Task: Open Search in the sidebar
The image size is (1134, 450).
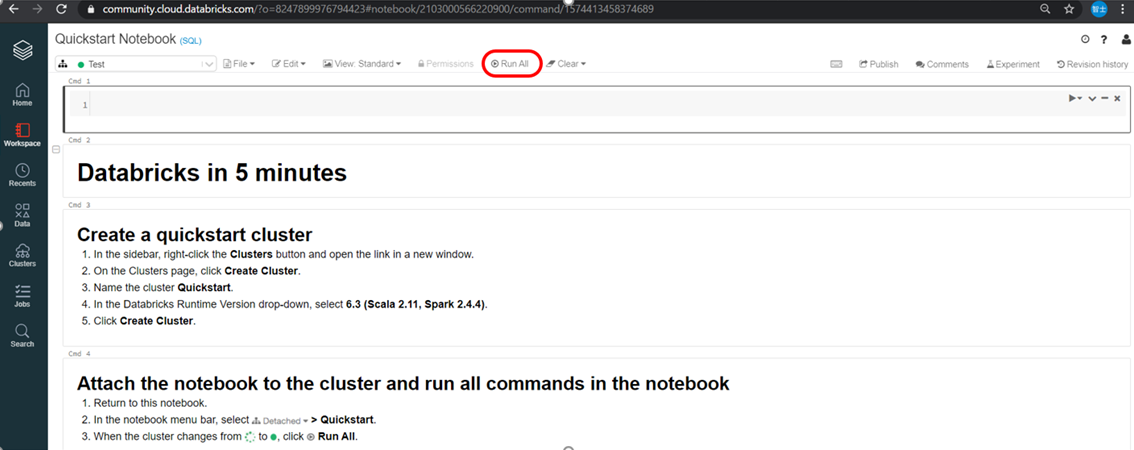Action: [22, 335]
